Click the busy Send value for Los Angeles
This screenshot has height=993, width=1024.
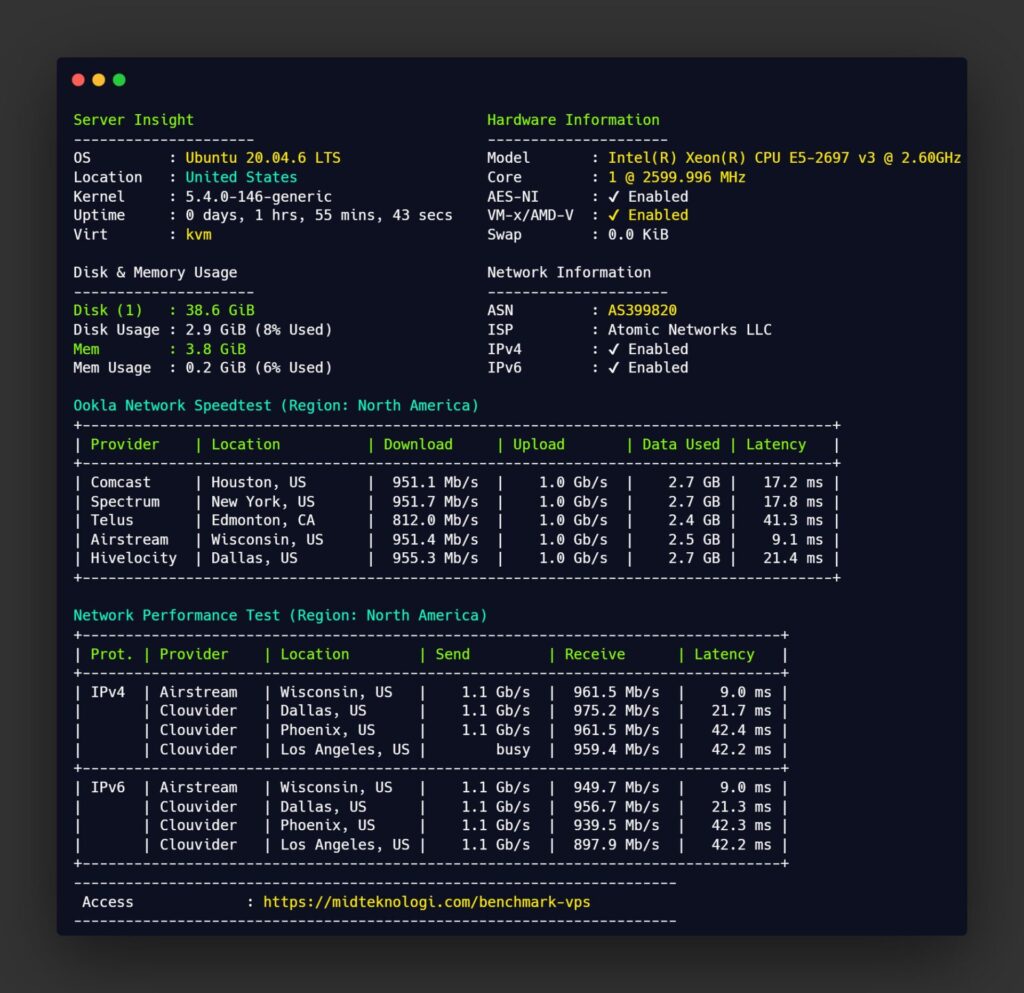512,750
